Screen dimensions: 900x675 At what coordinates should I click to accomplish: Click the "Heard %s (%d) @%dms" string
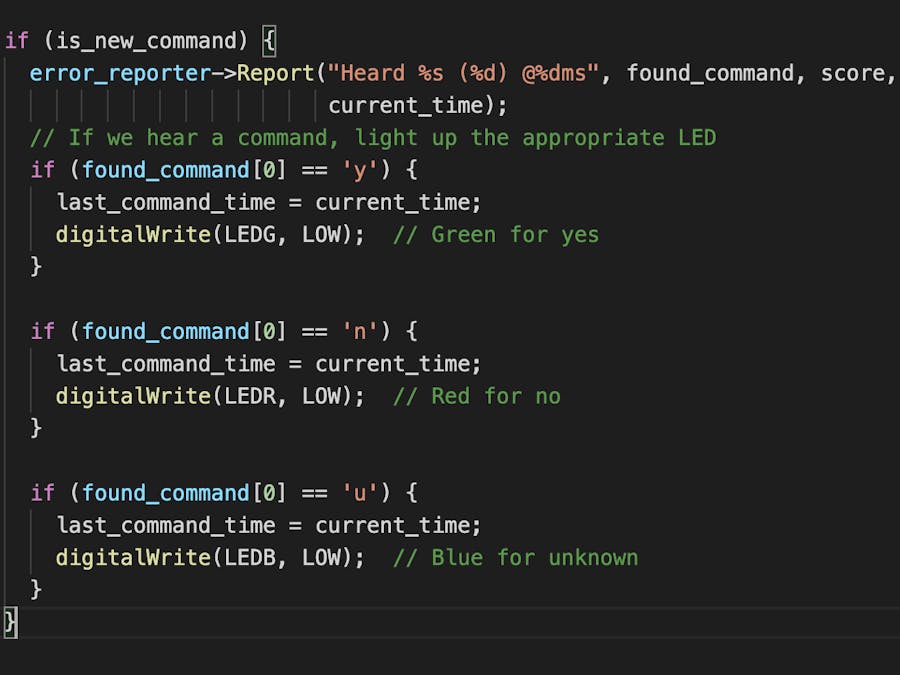point(463,73)
